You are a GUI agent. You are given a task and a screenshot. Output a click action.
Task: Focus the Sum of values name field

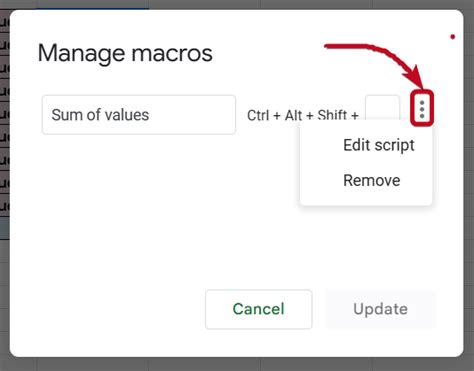click(139, 115)
